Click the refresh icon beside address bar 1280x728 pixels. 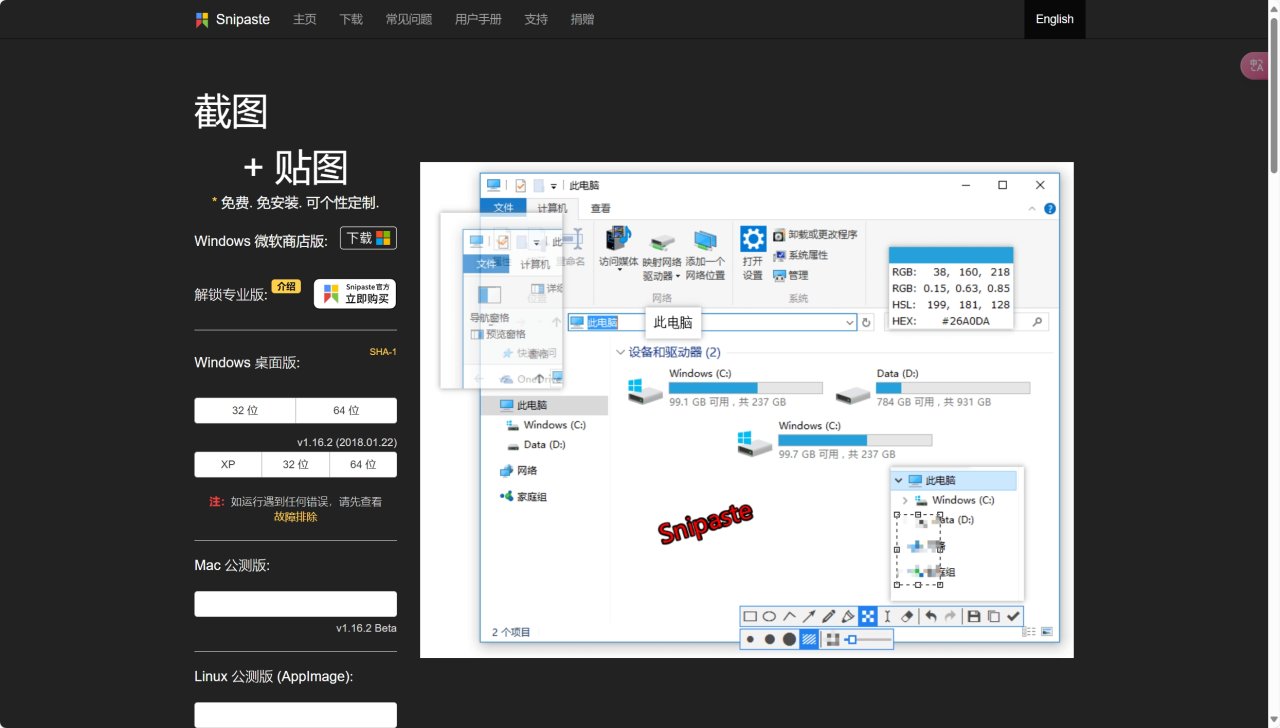(x=867, y=322)
